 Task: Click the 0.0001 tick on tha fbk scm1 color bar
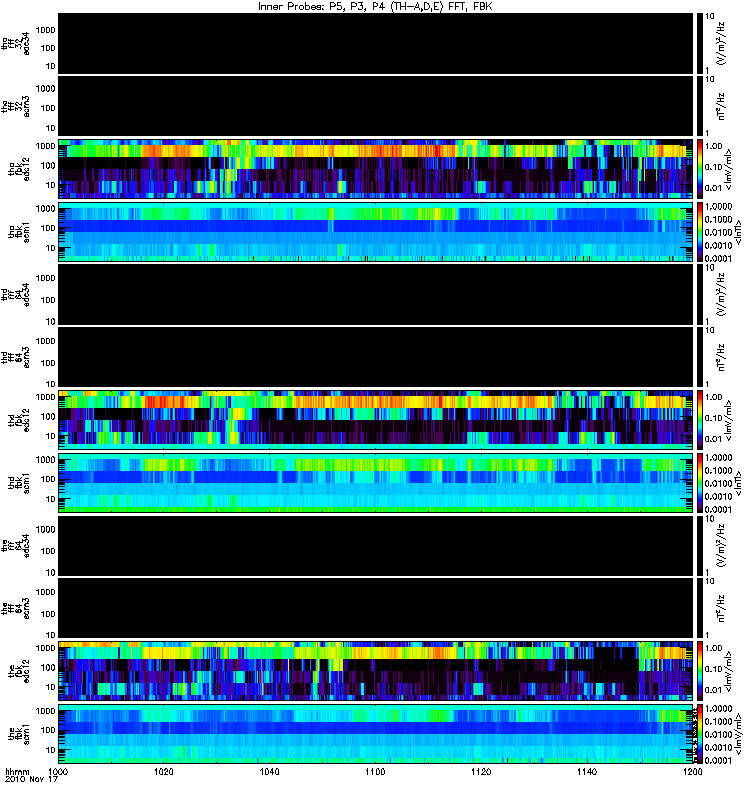(718, 258)
